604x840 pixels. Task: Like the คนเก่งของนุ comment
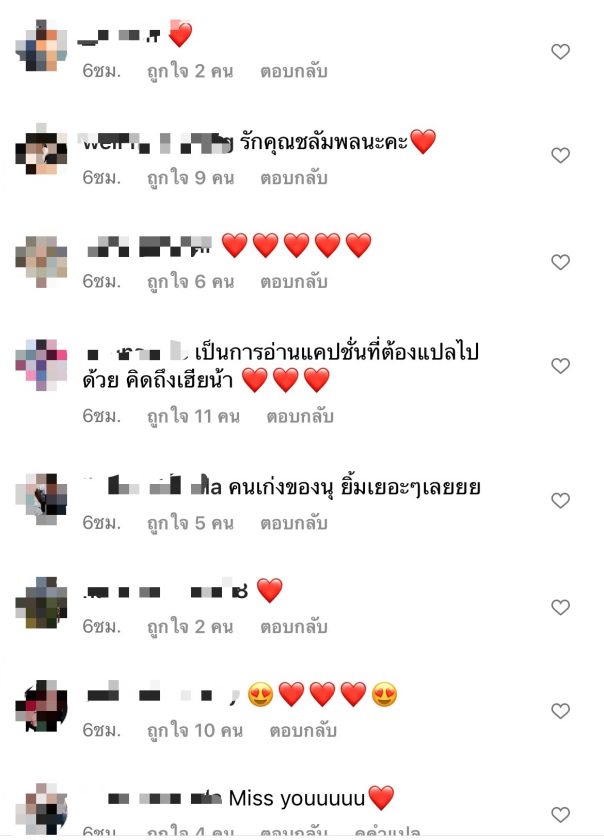click(x=560, y=500)
